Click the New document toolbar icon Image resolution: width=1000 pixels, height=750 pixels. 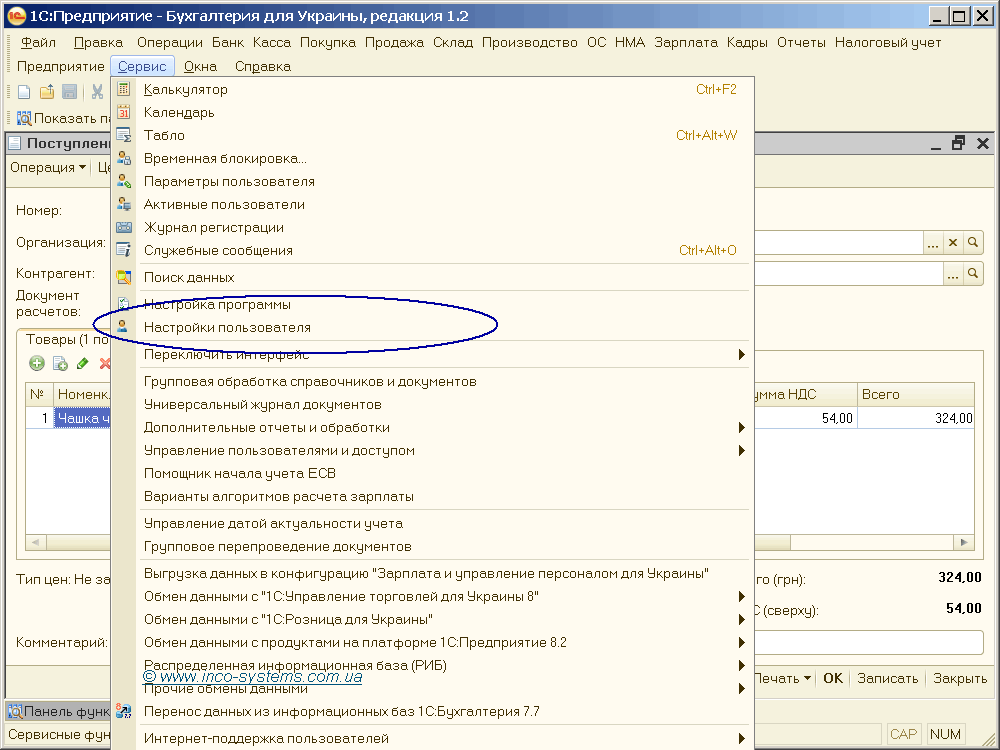point(24,92)
